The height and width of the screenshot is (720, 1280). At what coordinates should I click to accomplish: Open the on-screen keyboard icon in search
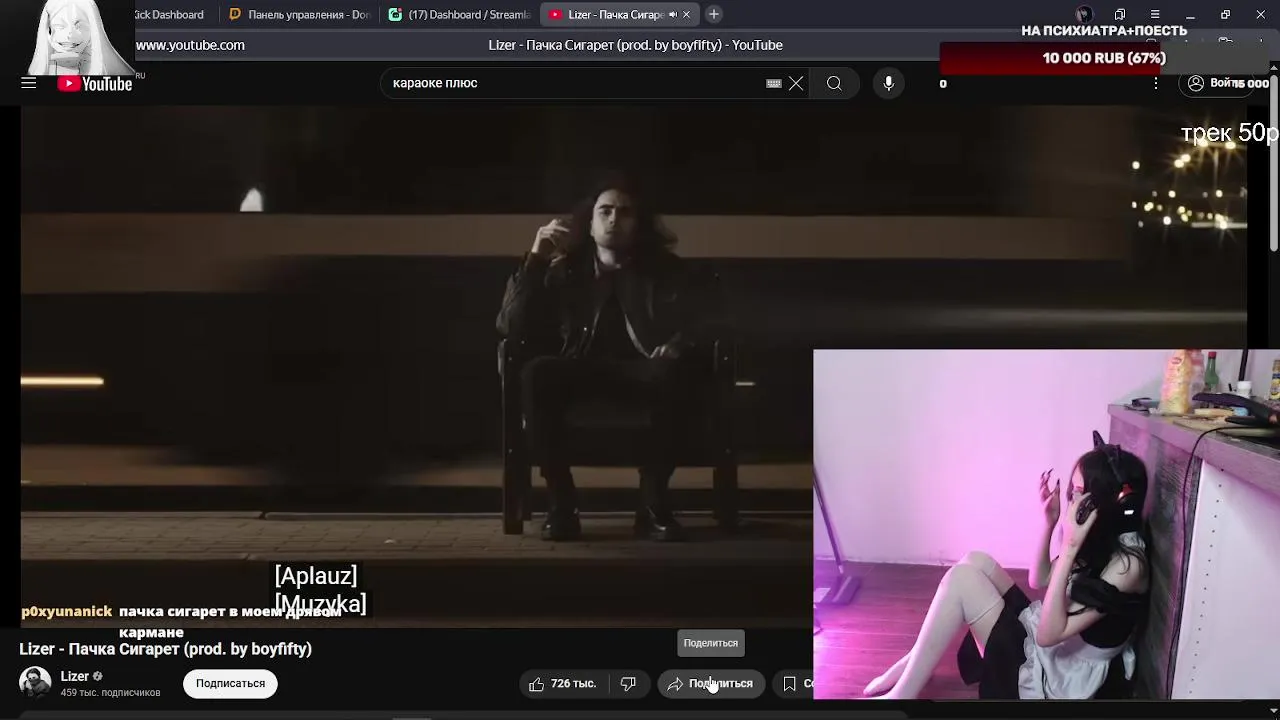pos(774,84)
